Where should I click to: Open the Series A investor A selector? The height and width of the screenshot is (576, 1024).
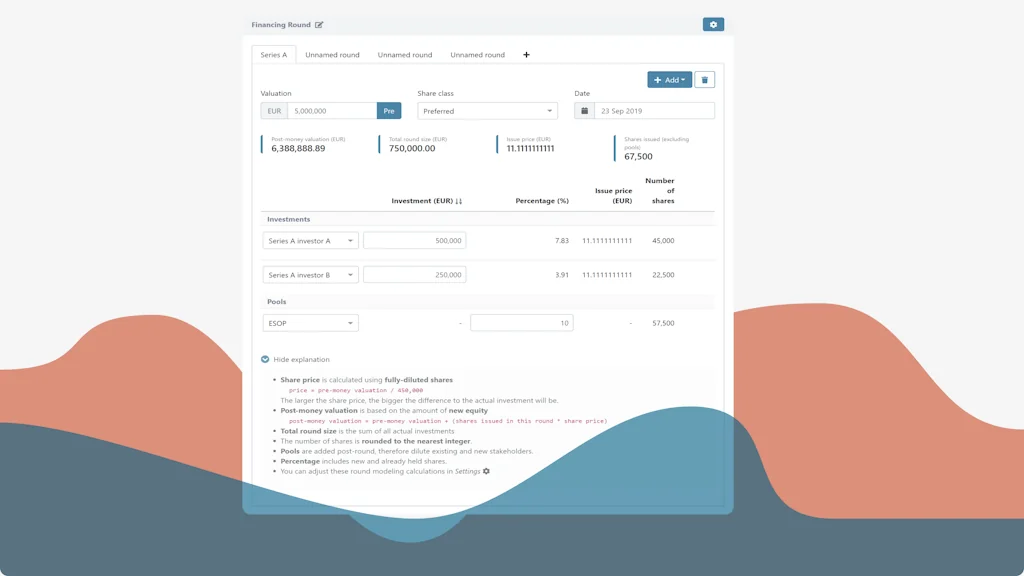(x=310, y=240)
